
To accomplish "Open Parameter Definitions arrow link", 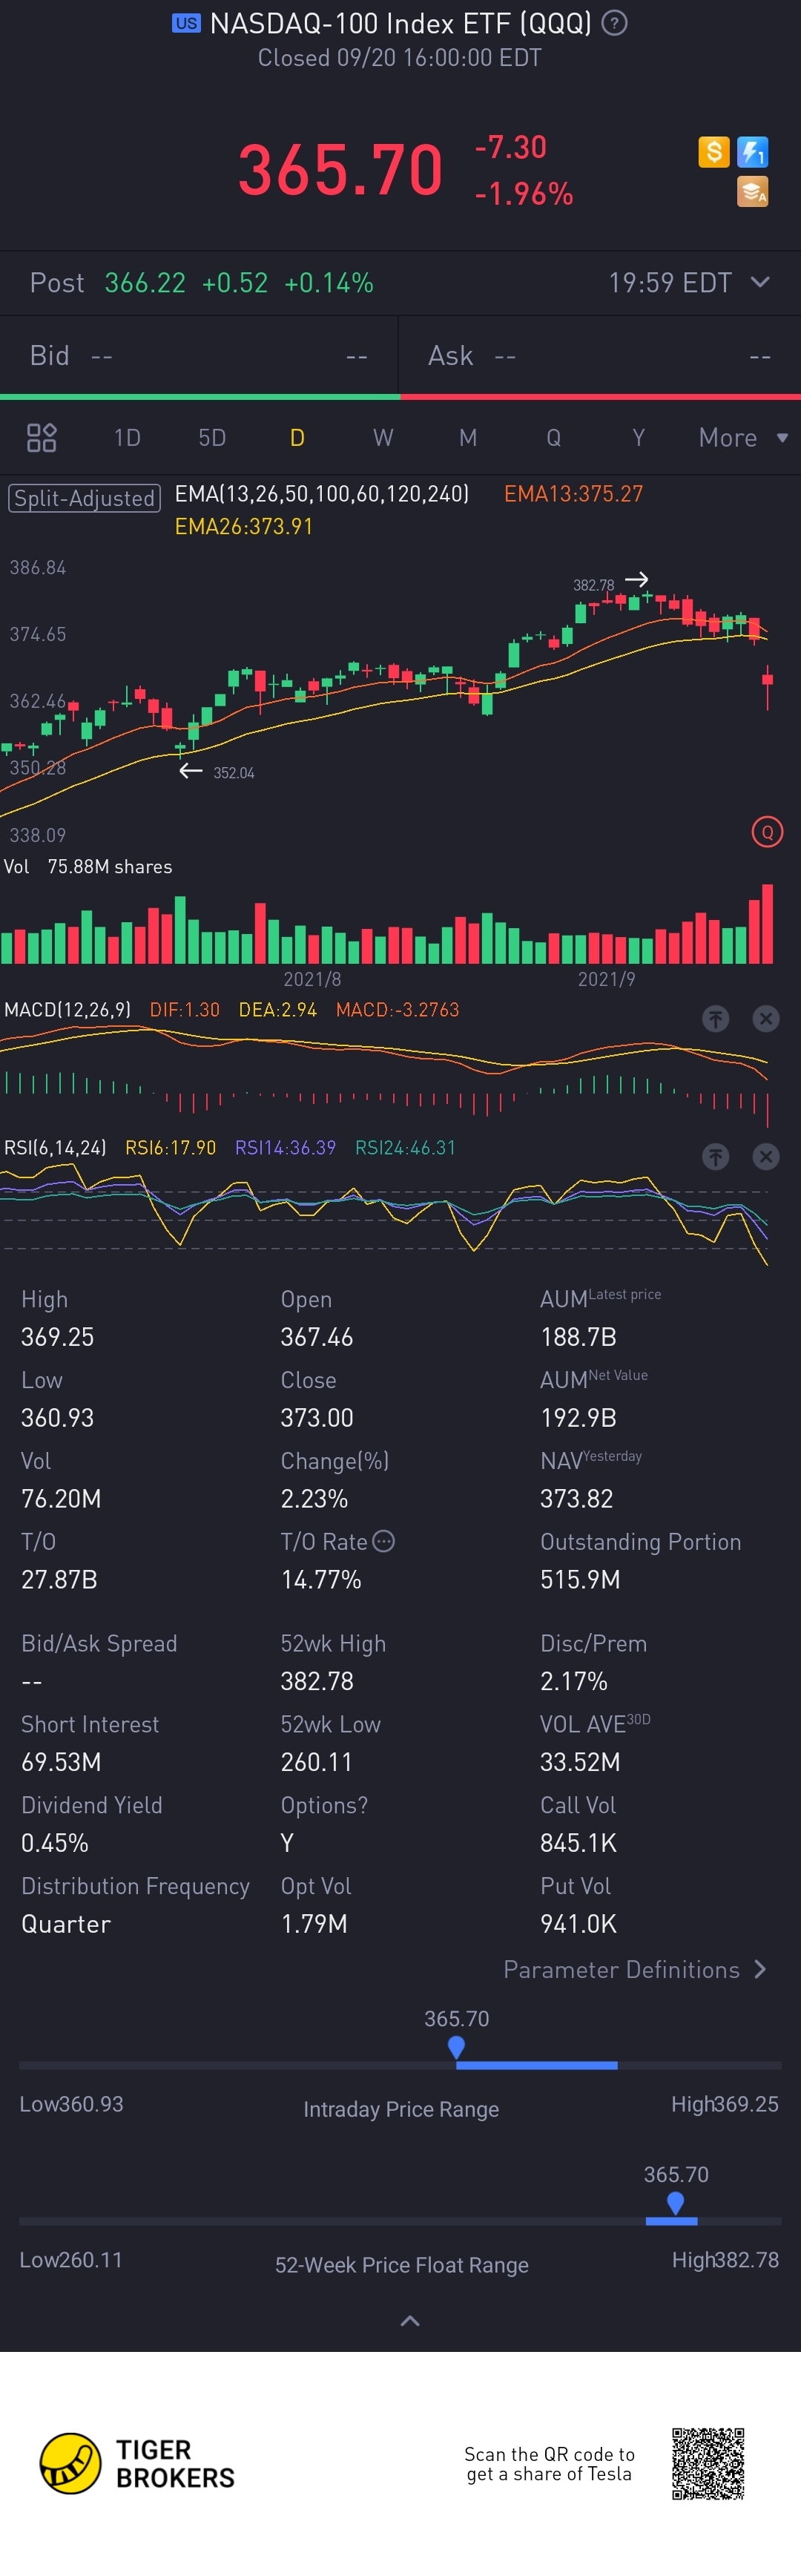I will tap(635, 1969).
